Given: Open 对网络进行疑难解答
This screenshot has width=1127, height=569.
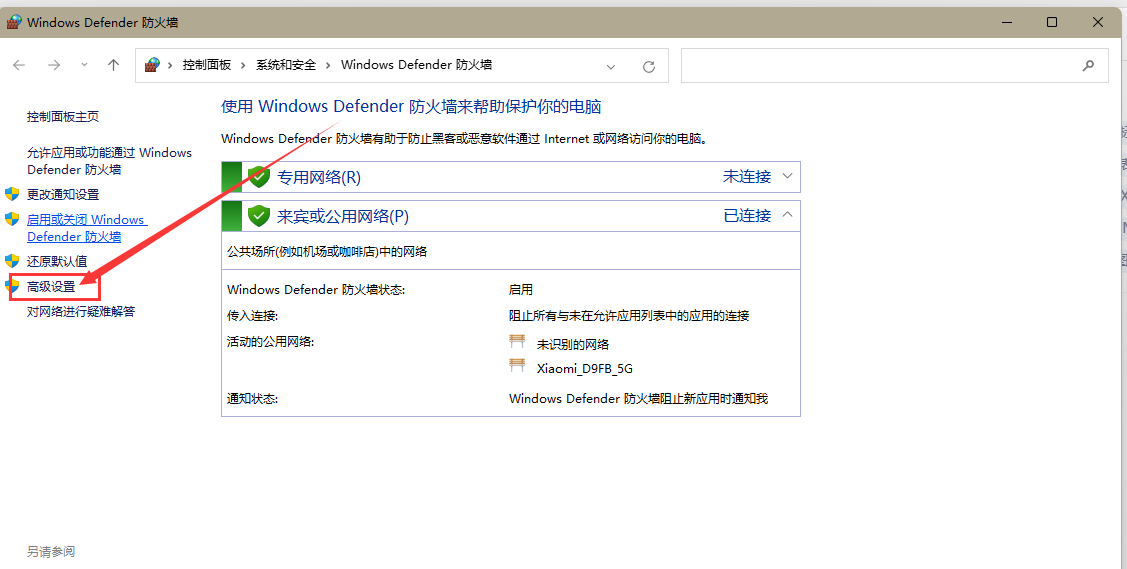Looking at the screenshot, I should pos(81,312).
